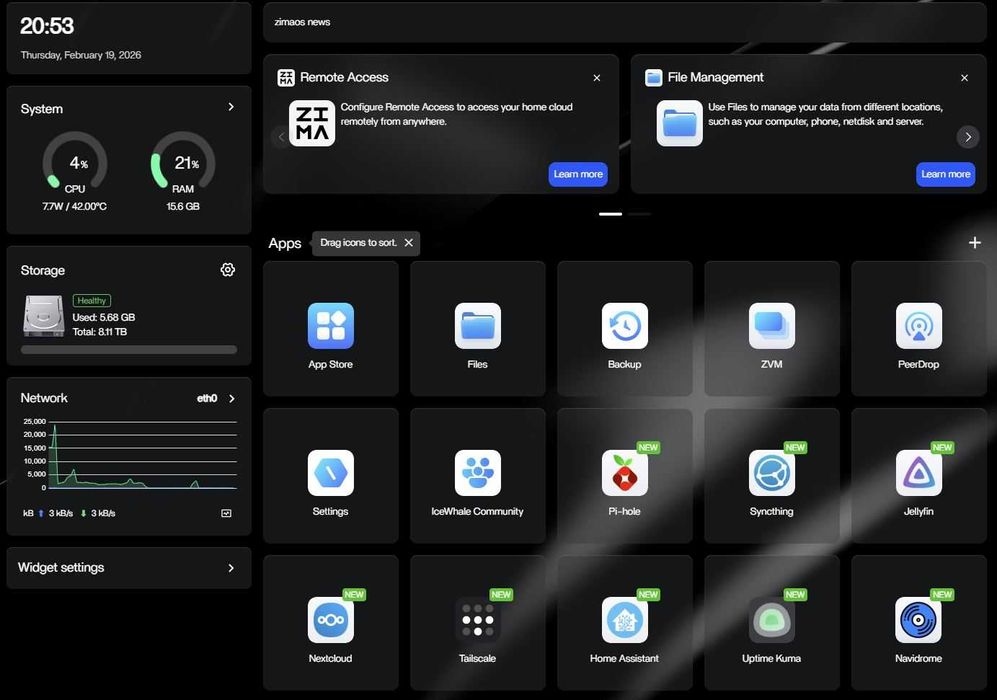997x700 pixels.
Task: Dismiss the File Management card
Action: click(965, 78)
